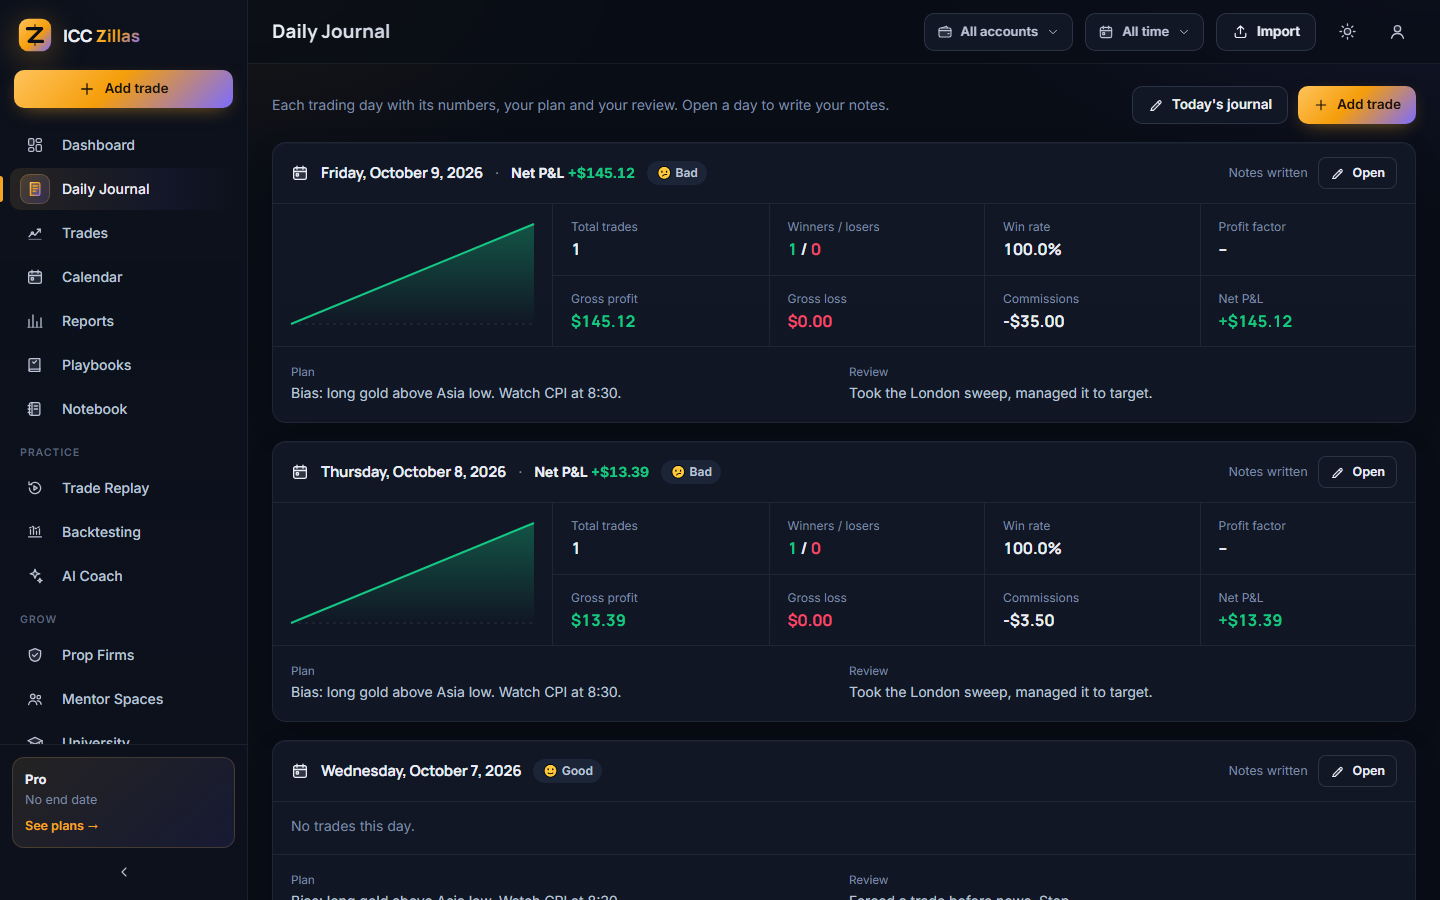The image size is (1440, 900).
Task: Click the Thursday equity curve chart
Action: [x=412, y=574]
